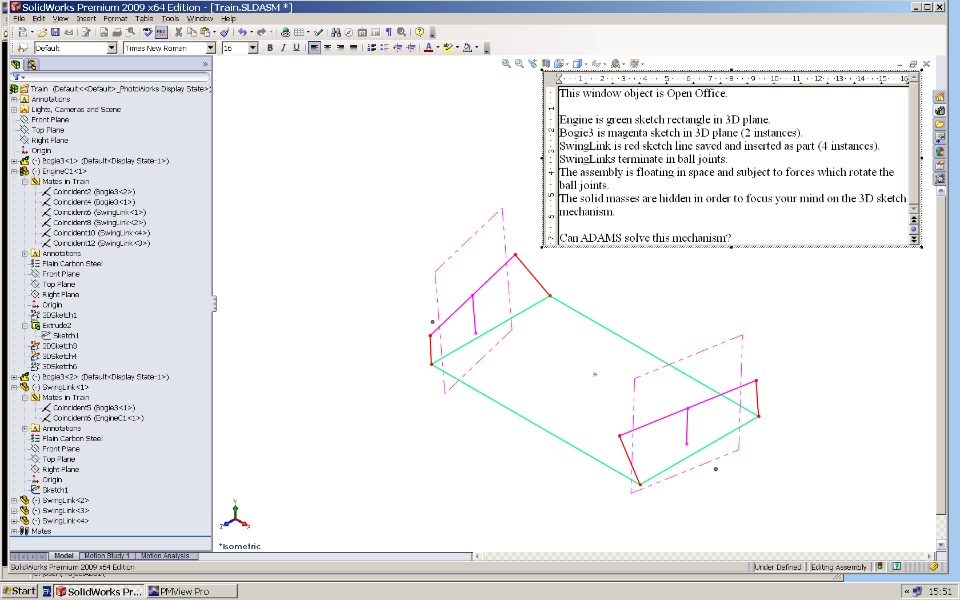The height and width of the screenshot is (600, 960).
Task: Click the Appearances color ball icon in task pane
Action: pyautogui.click(x=939, y=151)
